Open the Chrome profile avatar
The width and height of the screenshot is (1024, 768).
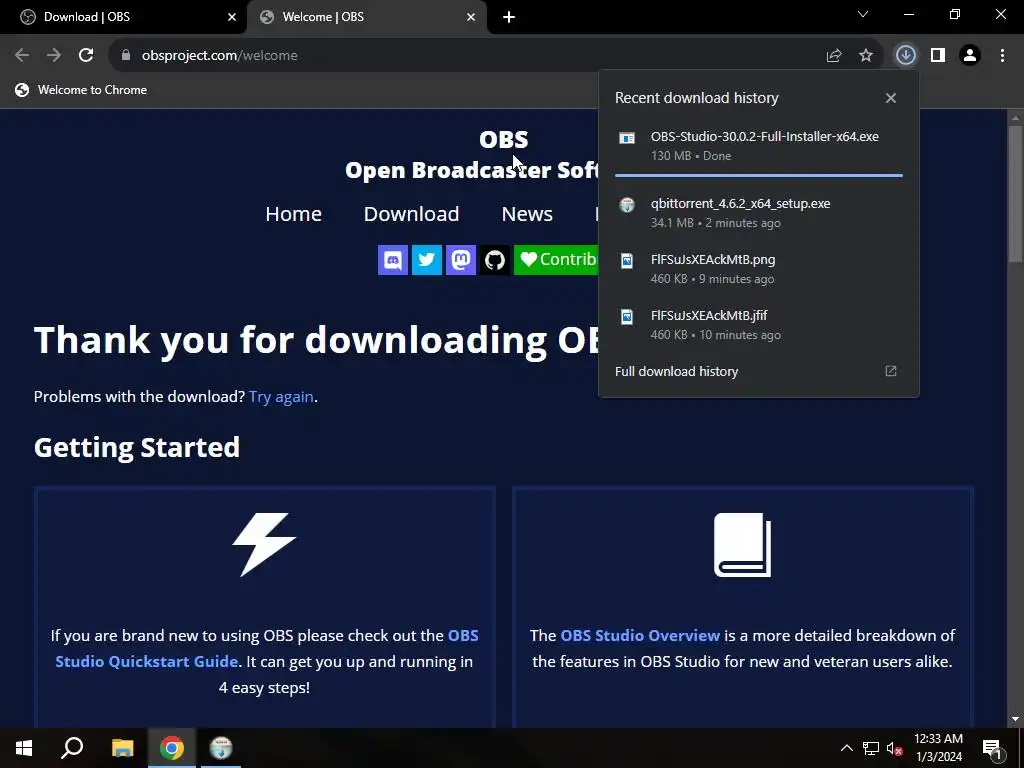click(970, 56)
